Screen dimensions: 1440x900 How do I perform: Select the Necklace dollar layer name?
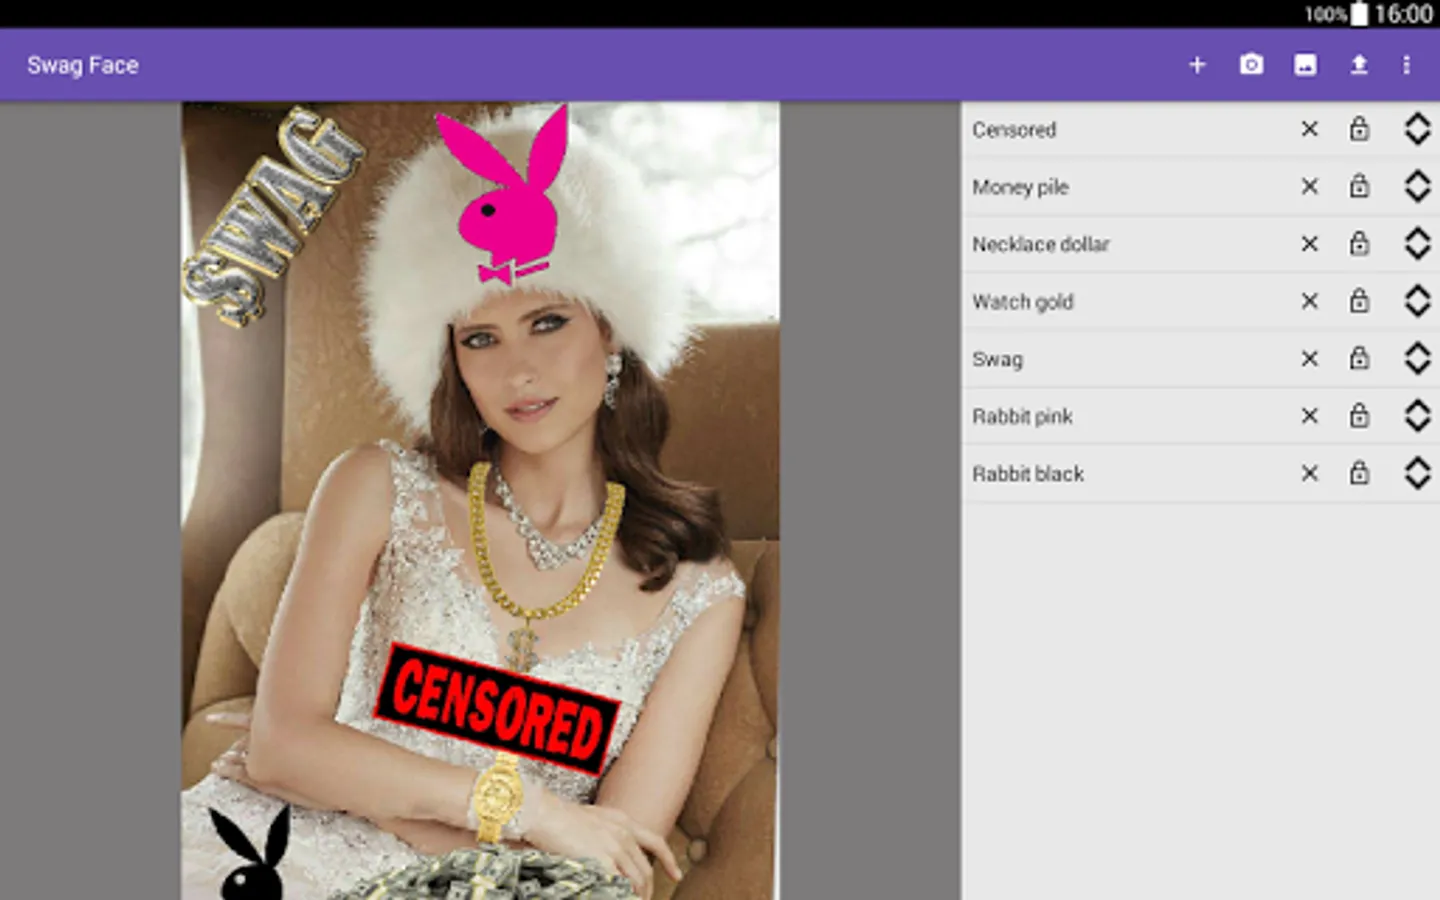point(1041,244)
